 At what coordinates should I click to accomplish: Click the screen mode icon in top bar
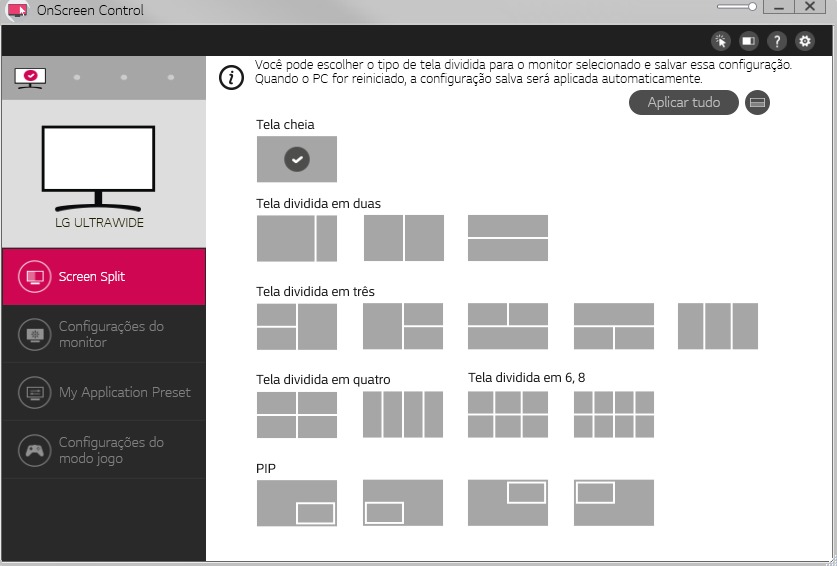coord(748,41)
